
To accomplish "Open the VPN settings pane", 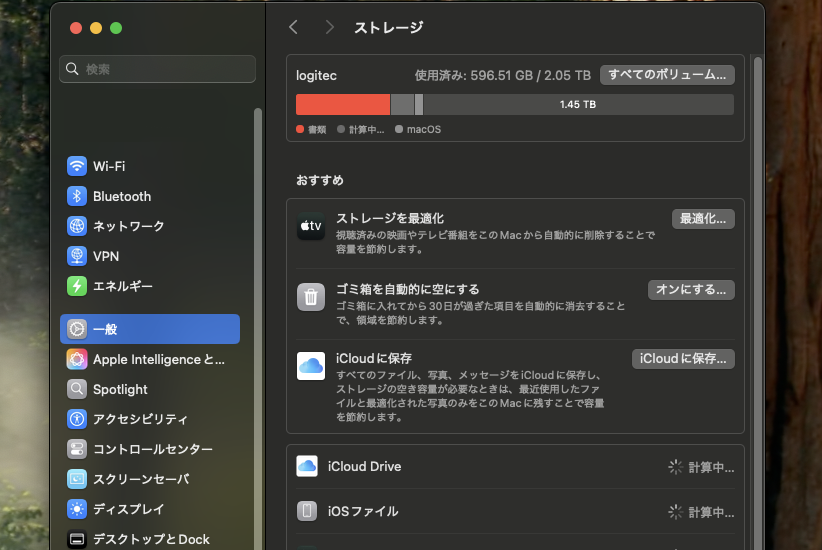I will pyautogui.click(x=150, y=256).
